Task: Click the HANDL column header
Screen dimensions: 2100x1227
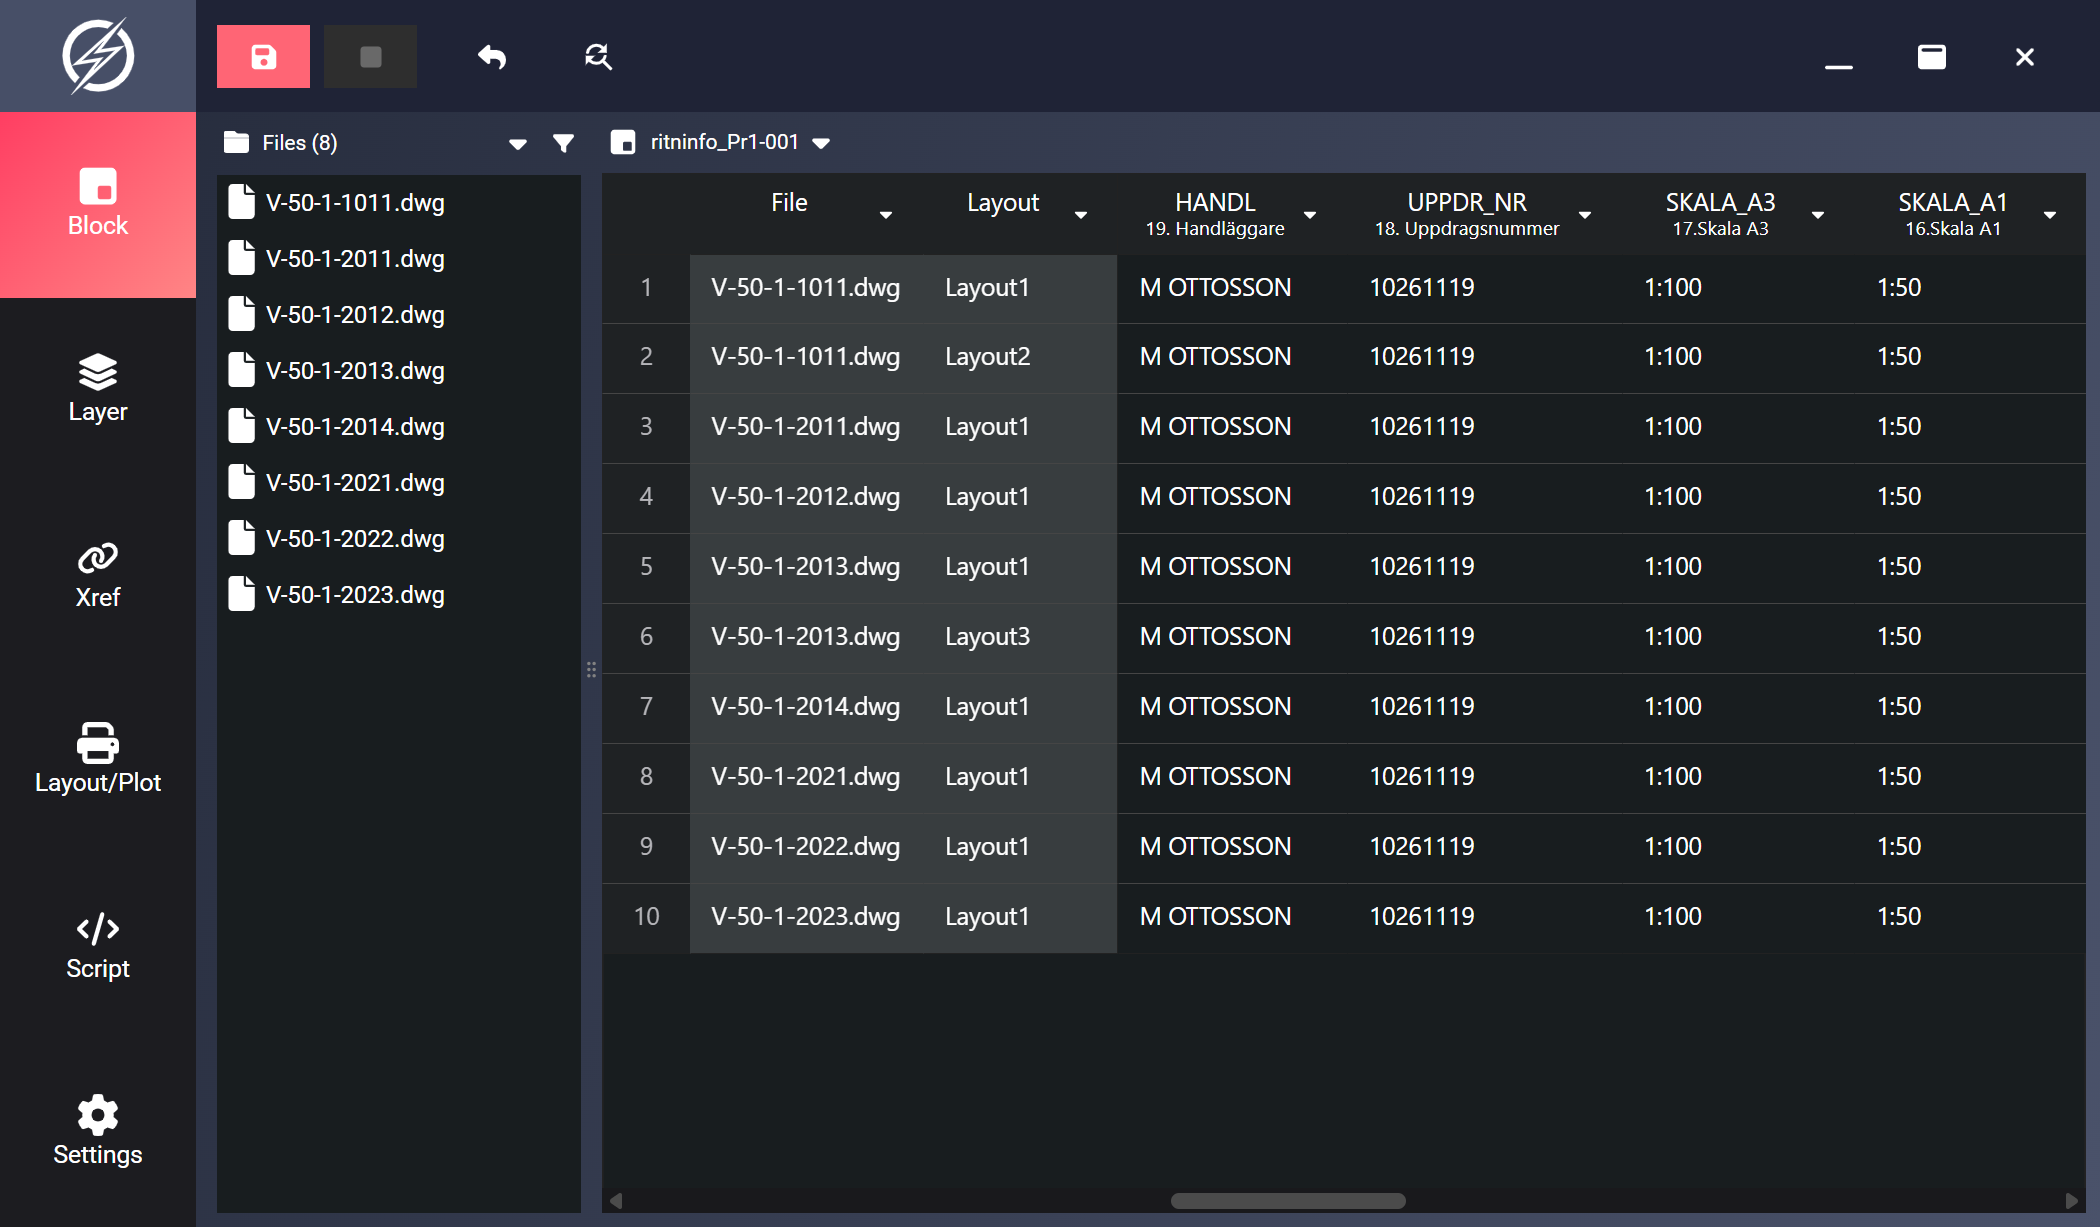Action: click(x=1215, y=214)
